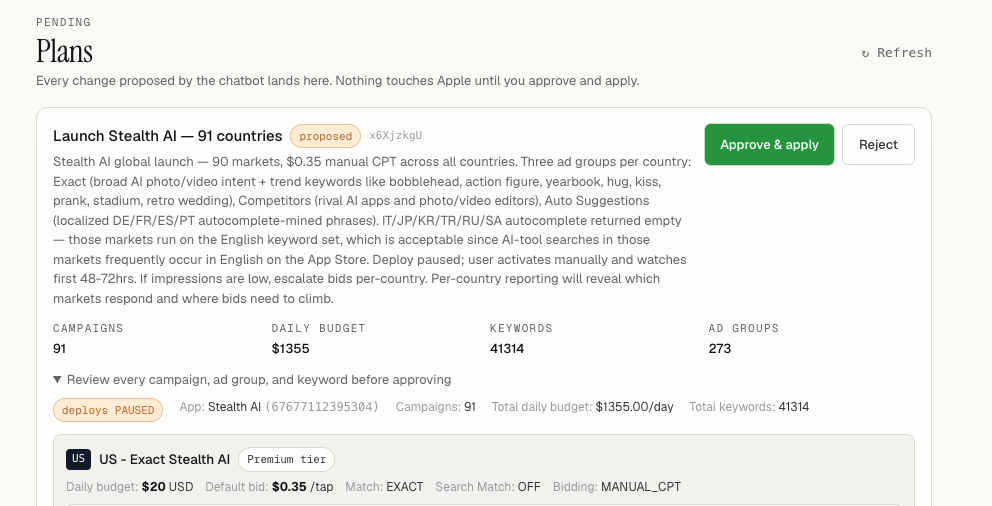The width and height of the screenshot is (992, 506).
Task: Click the 'Total keywords: 41314' summary text
Action: [x=749, y=407]
